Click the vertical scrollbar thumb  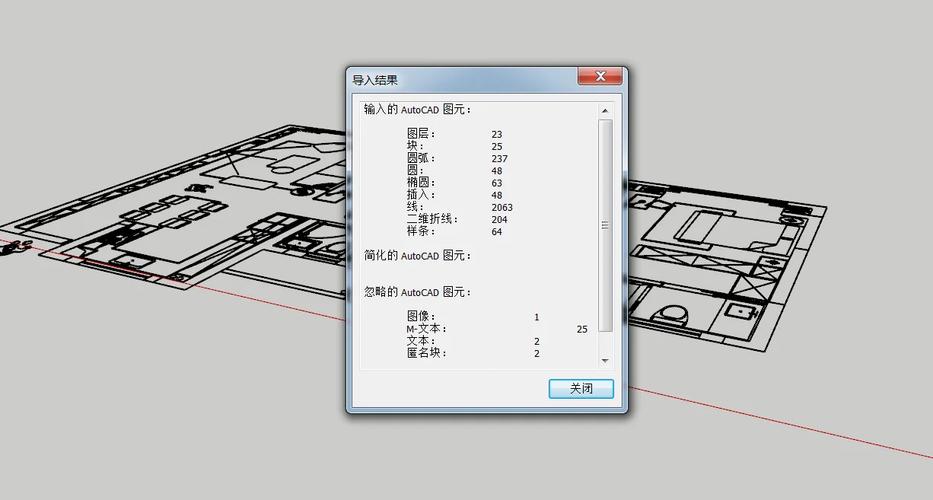(605, 226)
